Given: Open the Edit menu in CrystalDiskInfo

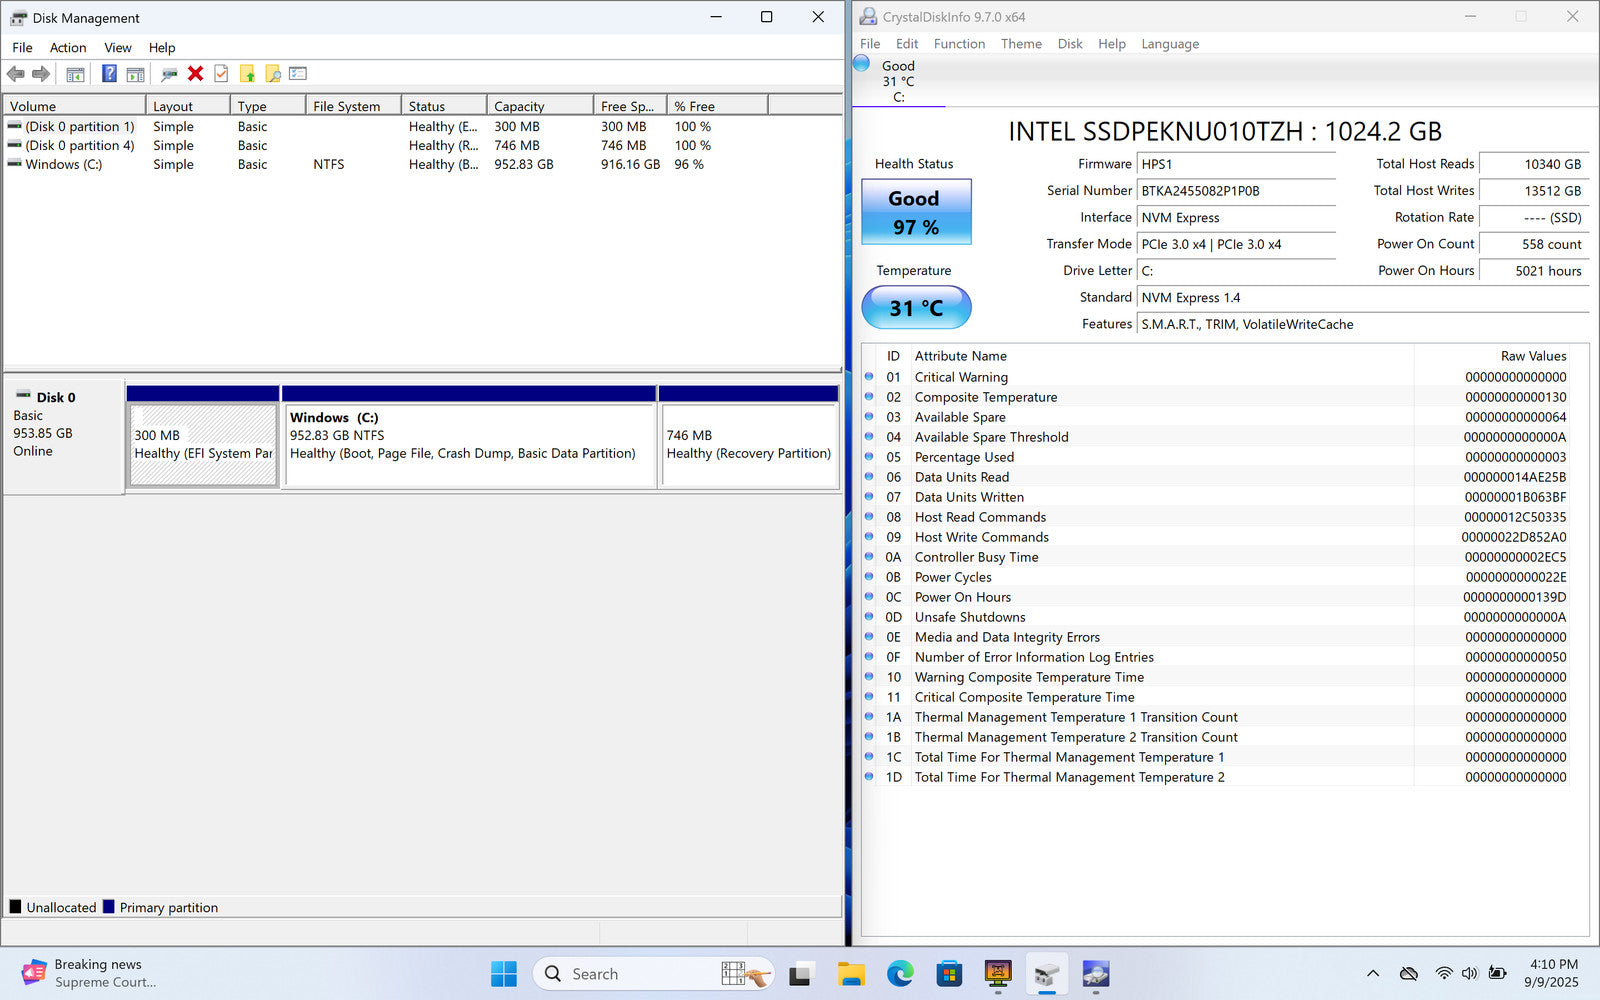Looking at the screenshot, I should tap(907, 44).
